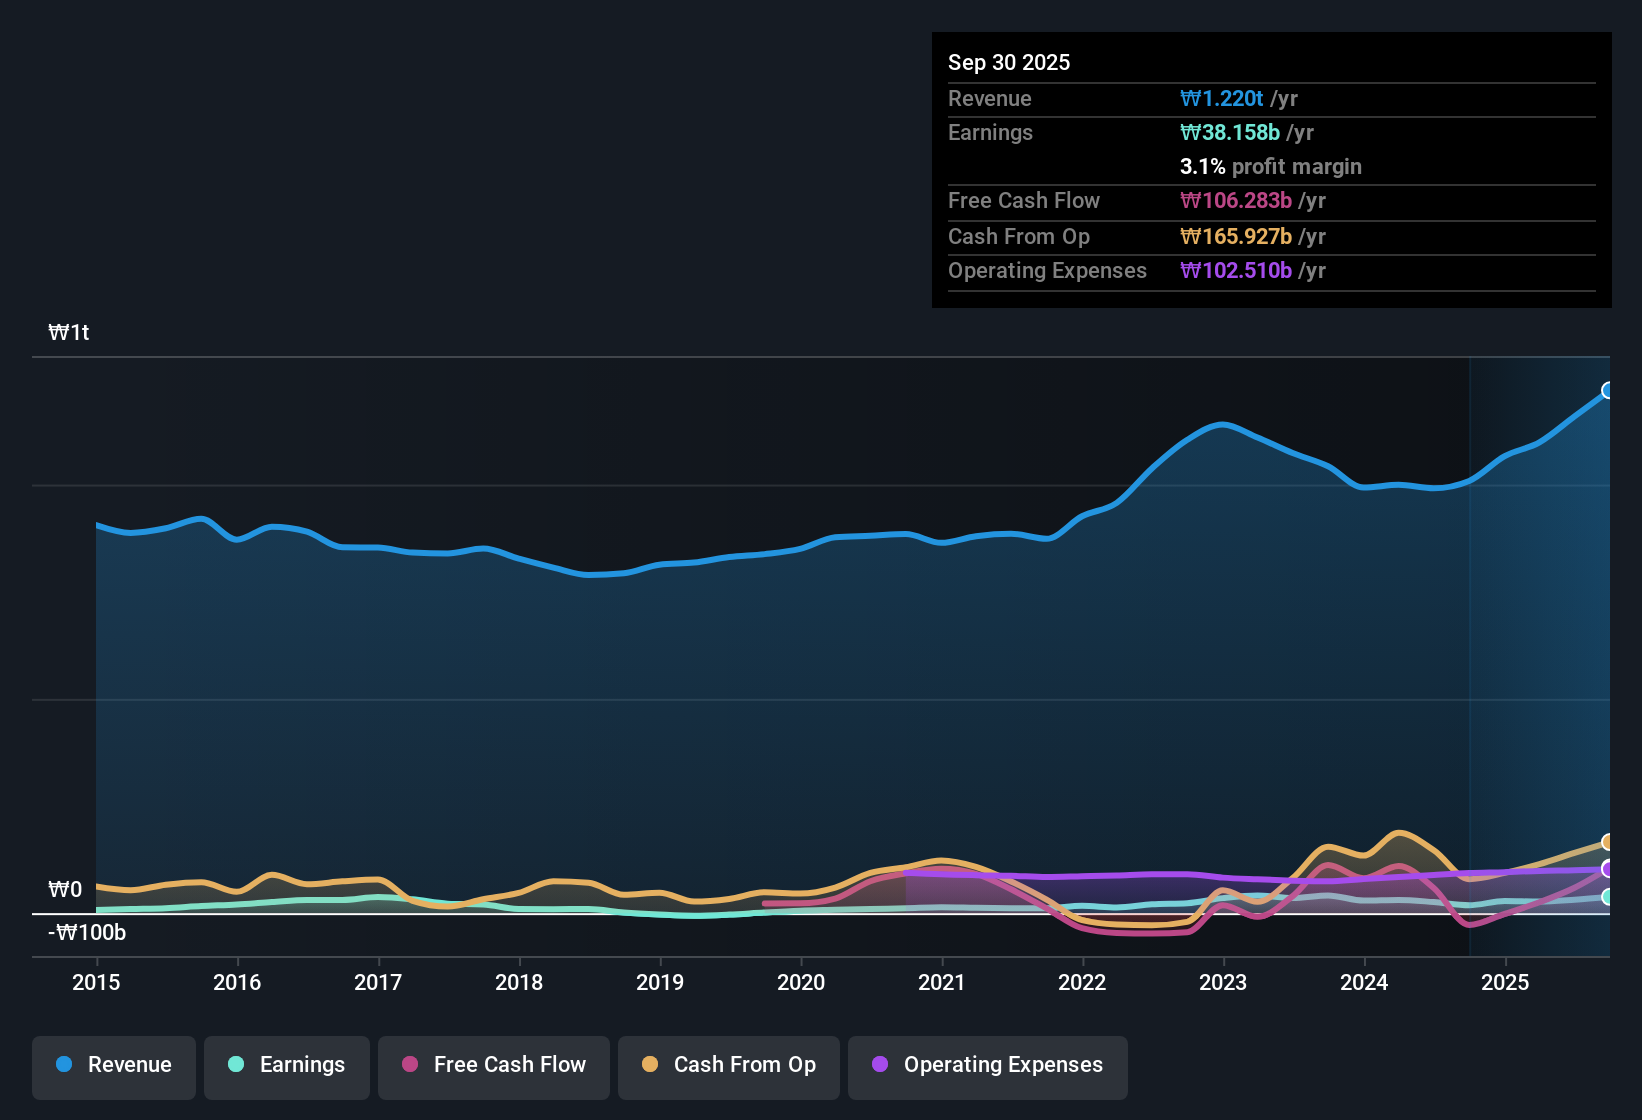Expand the profit margin details row
This screenshot has height=1120, width=1642.
point(1270,166)
